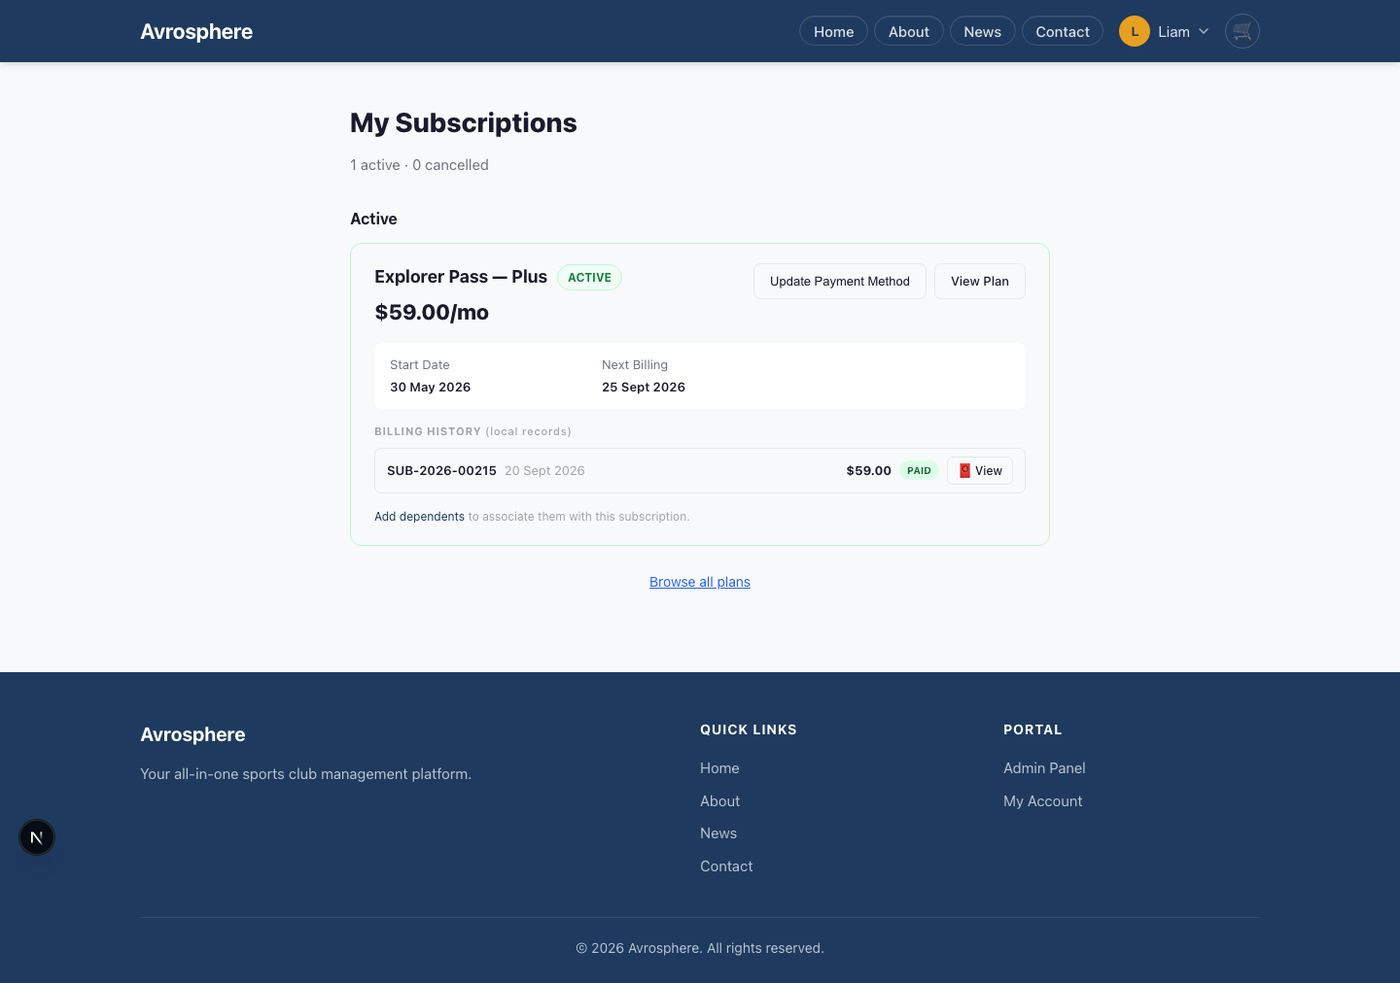Open Admin Panel in footer portal
Screen dimensions: 1400x983
point(1044,768)
